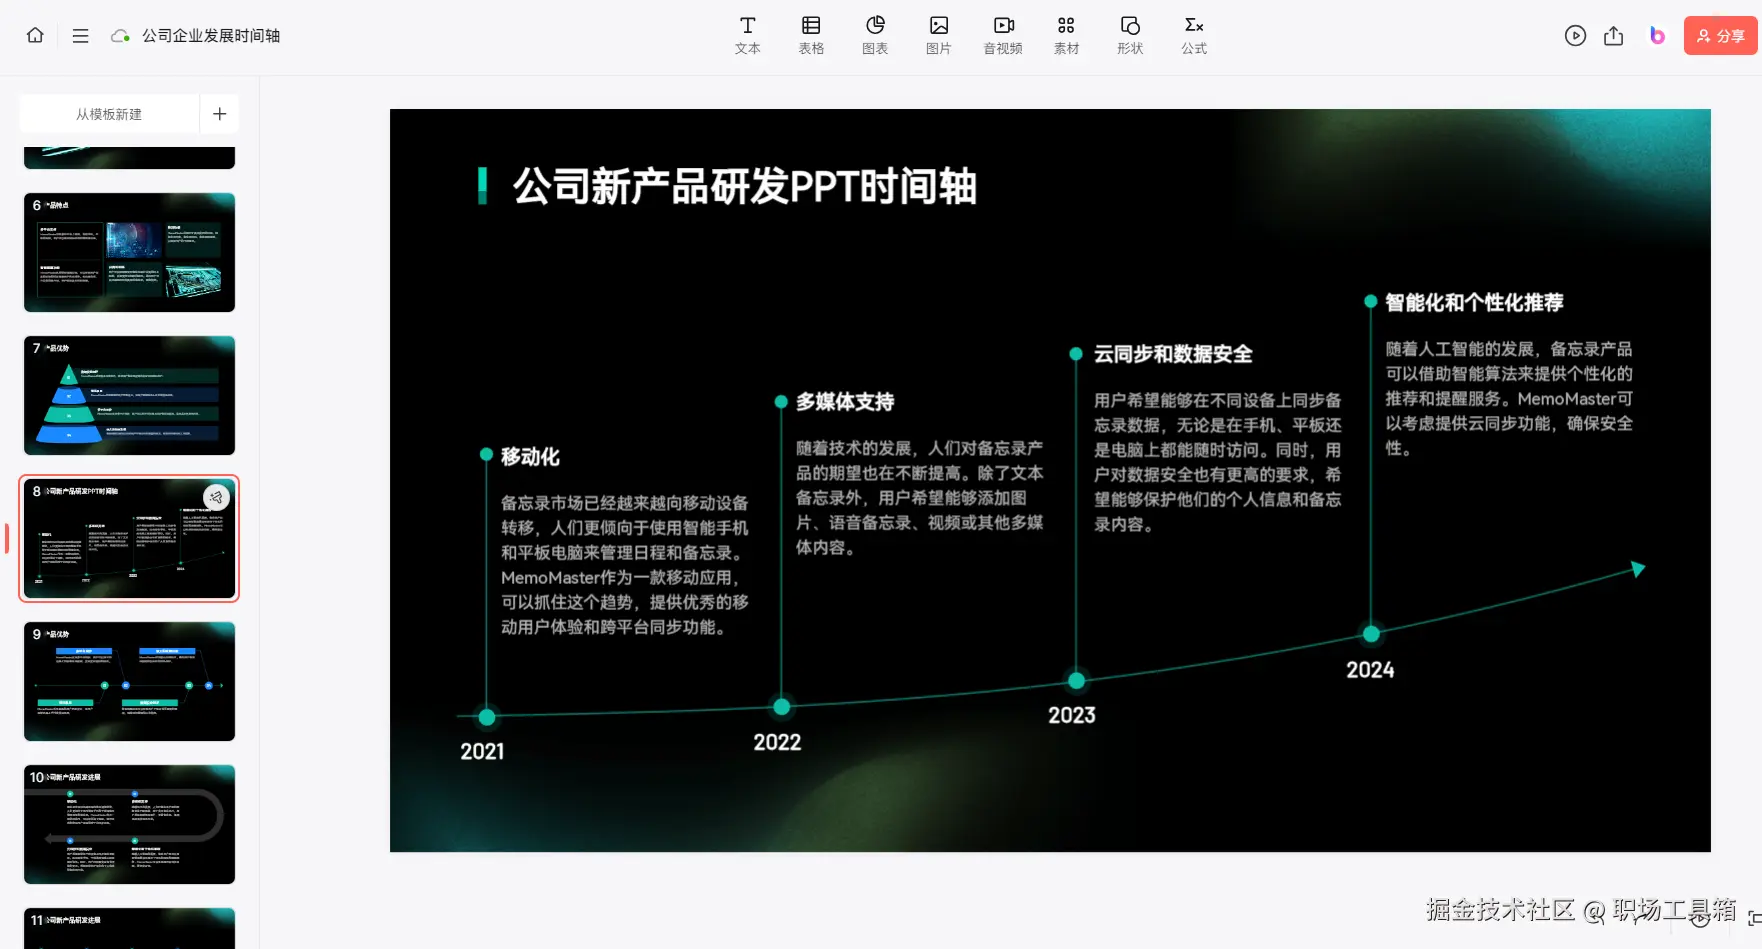The height and width of the screenshot is (949, 1762).
Task: Click the 分享 share button
Action: click(x=1720, y=36)
